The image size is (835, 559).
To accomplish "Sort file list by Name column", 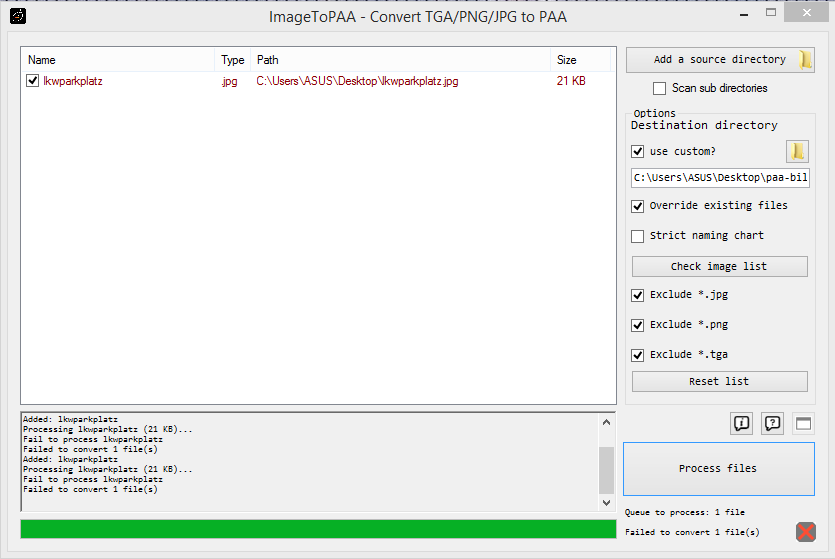I will (118, 60).
